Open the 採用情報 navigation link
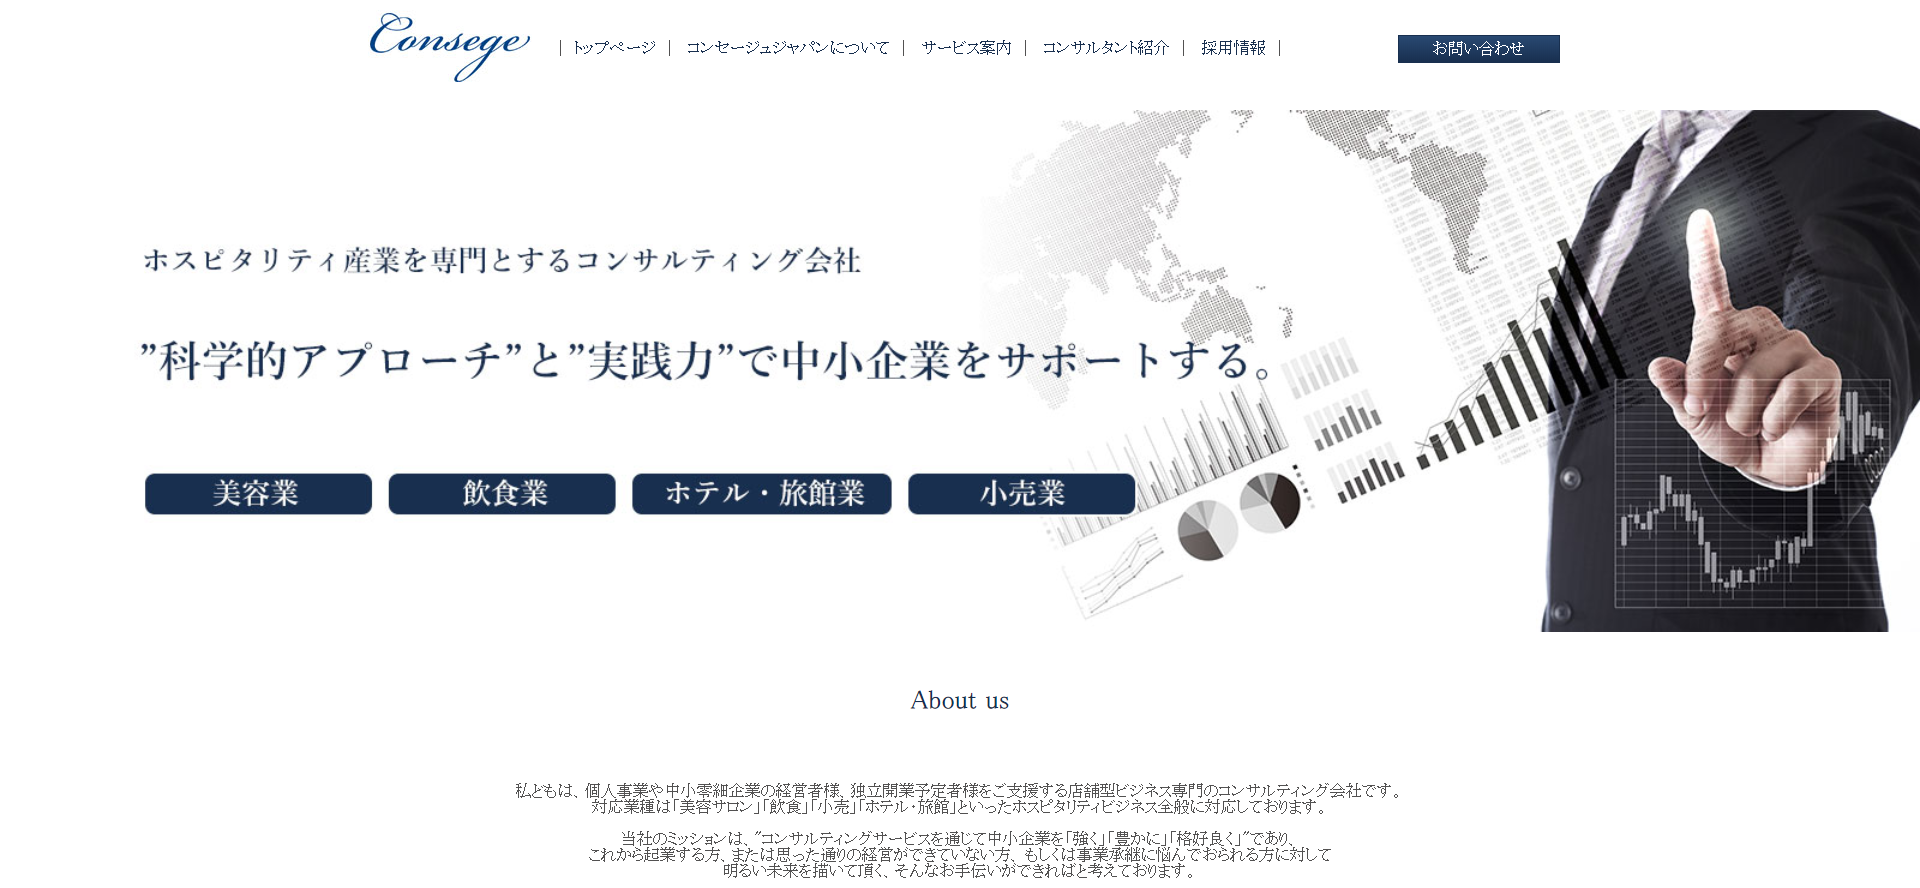 1233,48
